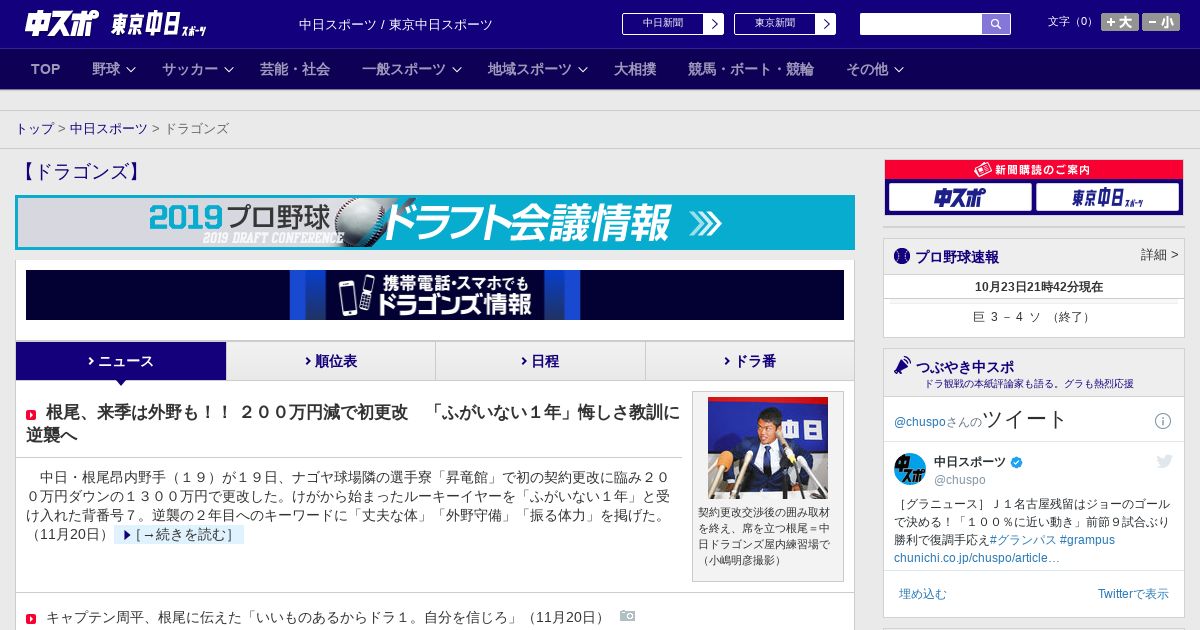Open the mobile Dragons info banner
1200x630 pixels.
tap(435, 295)
